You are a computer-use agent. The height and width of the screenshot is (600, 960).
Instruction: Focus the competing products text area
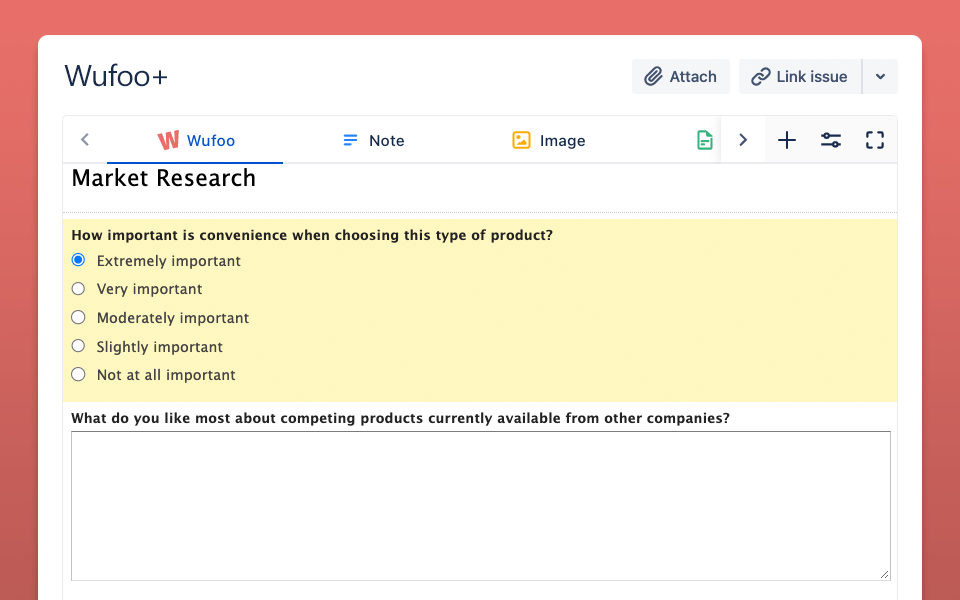(481, 506)
